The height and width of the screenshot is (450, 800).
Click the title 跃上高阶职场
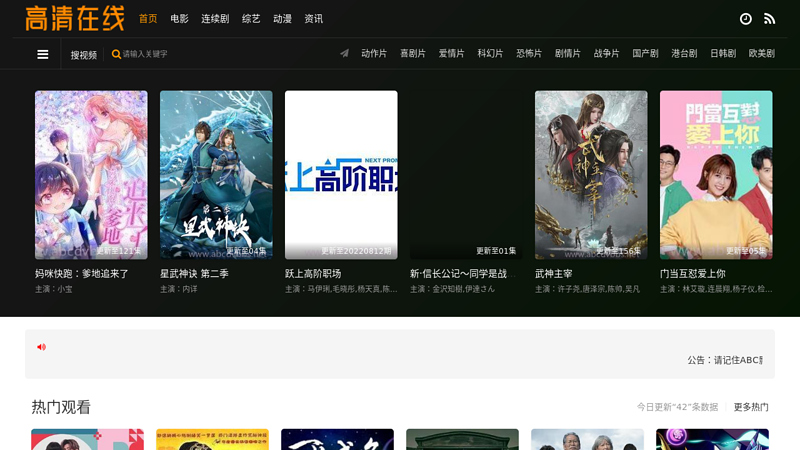click(x=313, y=274)
